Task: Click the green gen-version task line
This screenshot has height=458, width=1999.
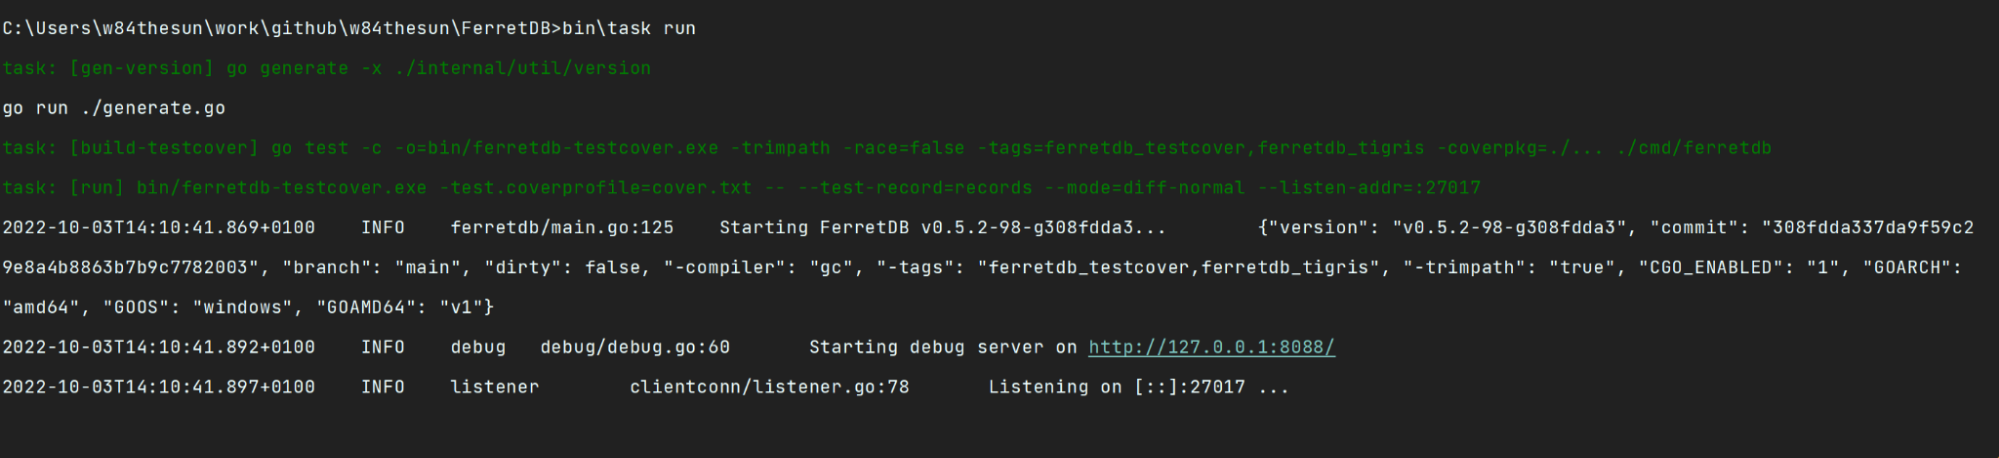Action: [x=326, y=68]
